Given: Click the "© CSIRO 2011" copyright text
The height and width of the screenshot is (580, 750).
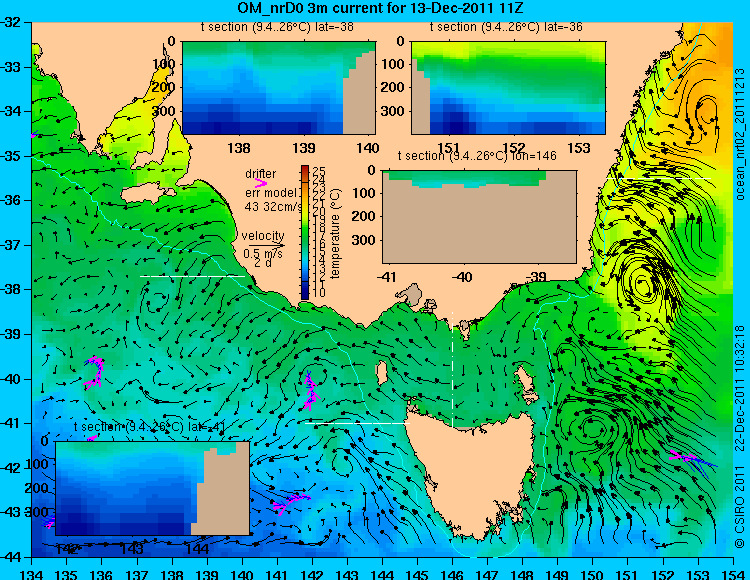Looking at the screenshot, I should pyautogui.click(x=739, y=507).
